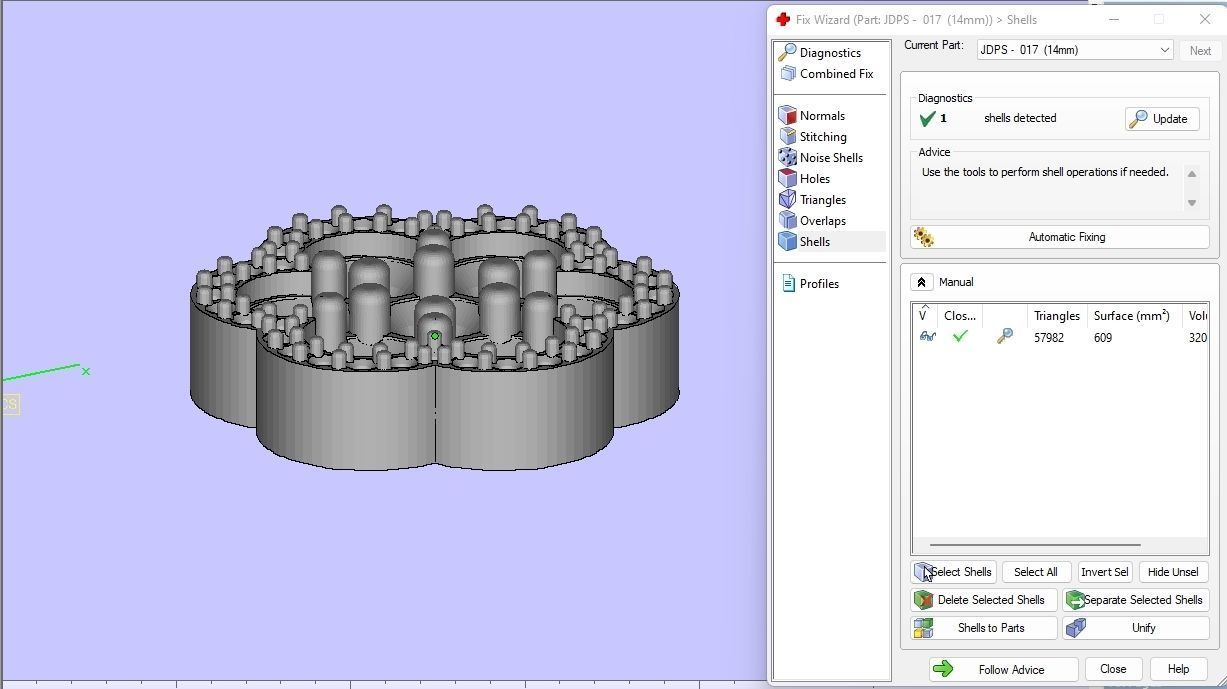Click the Unify button
1227x689 pixels.
(1136, 628)
